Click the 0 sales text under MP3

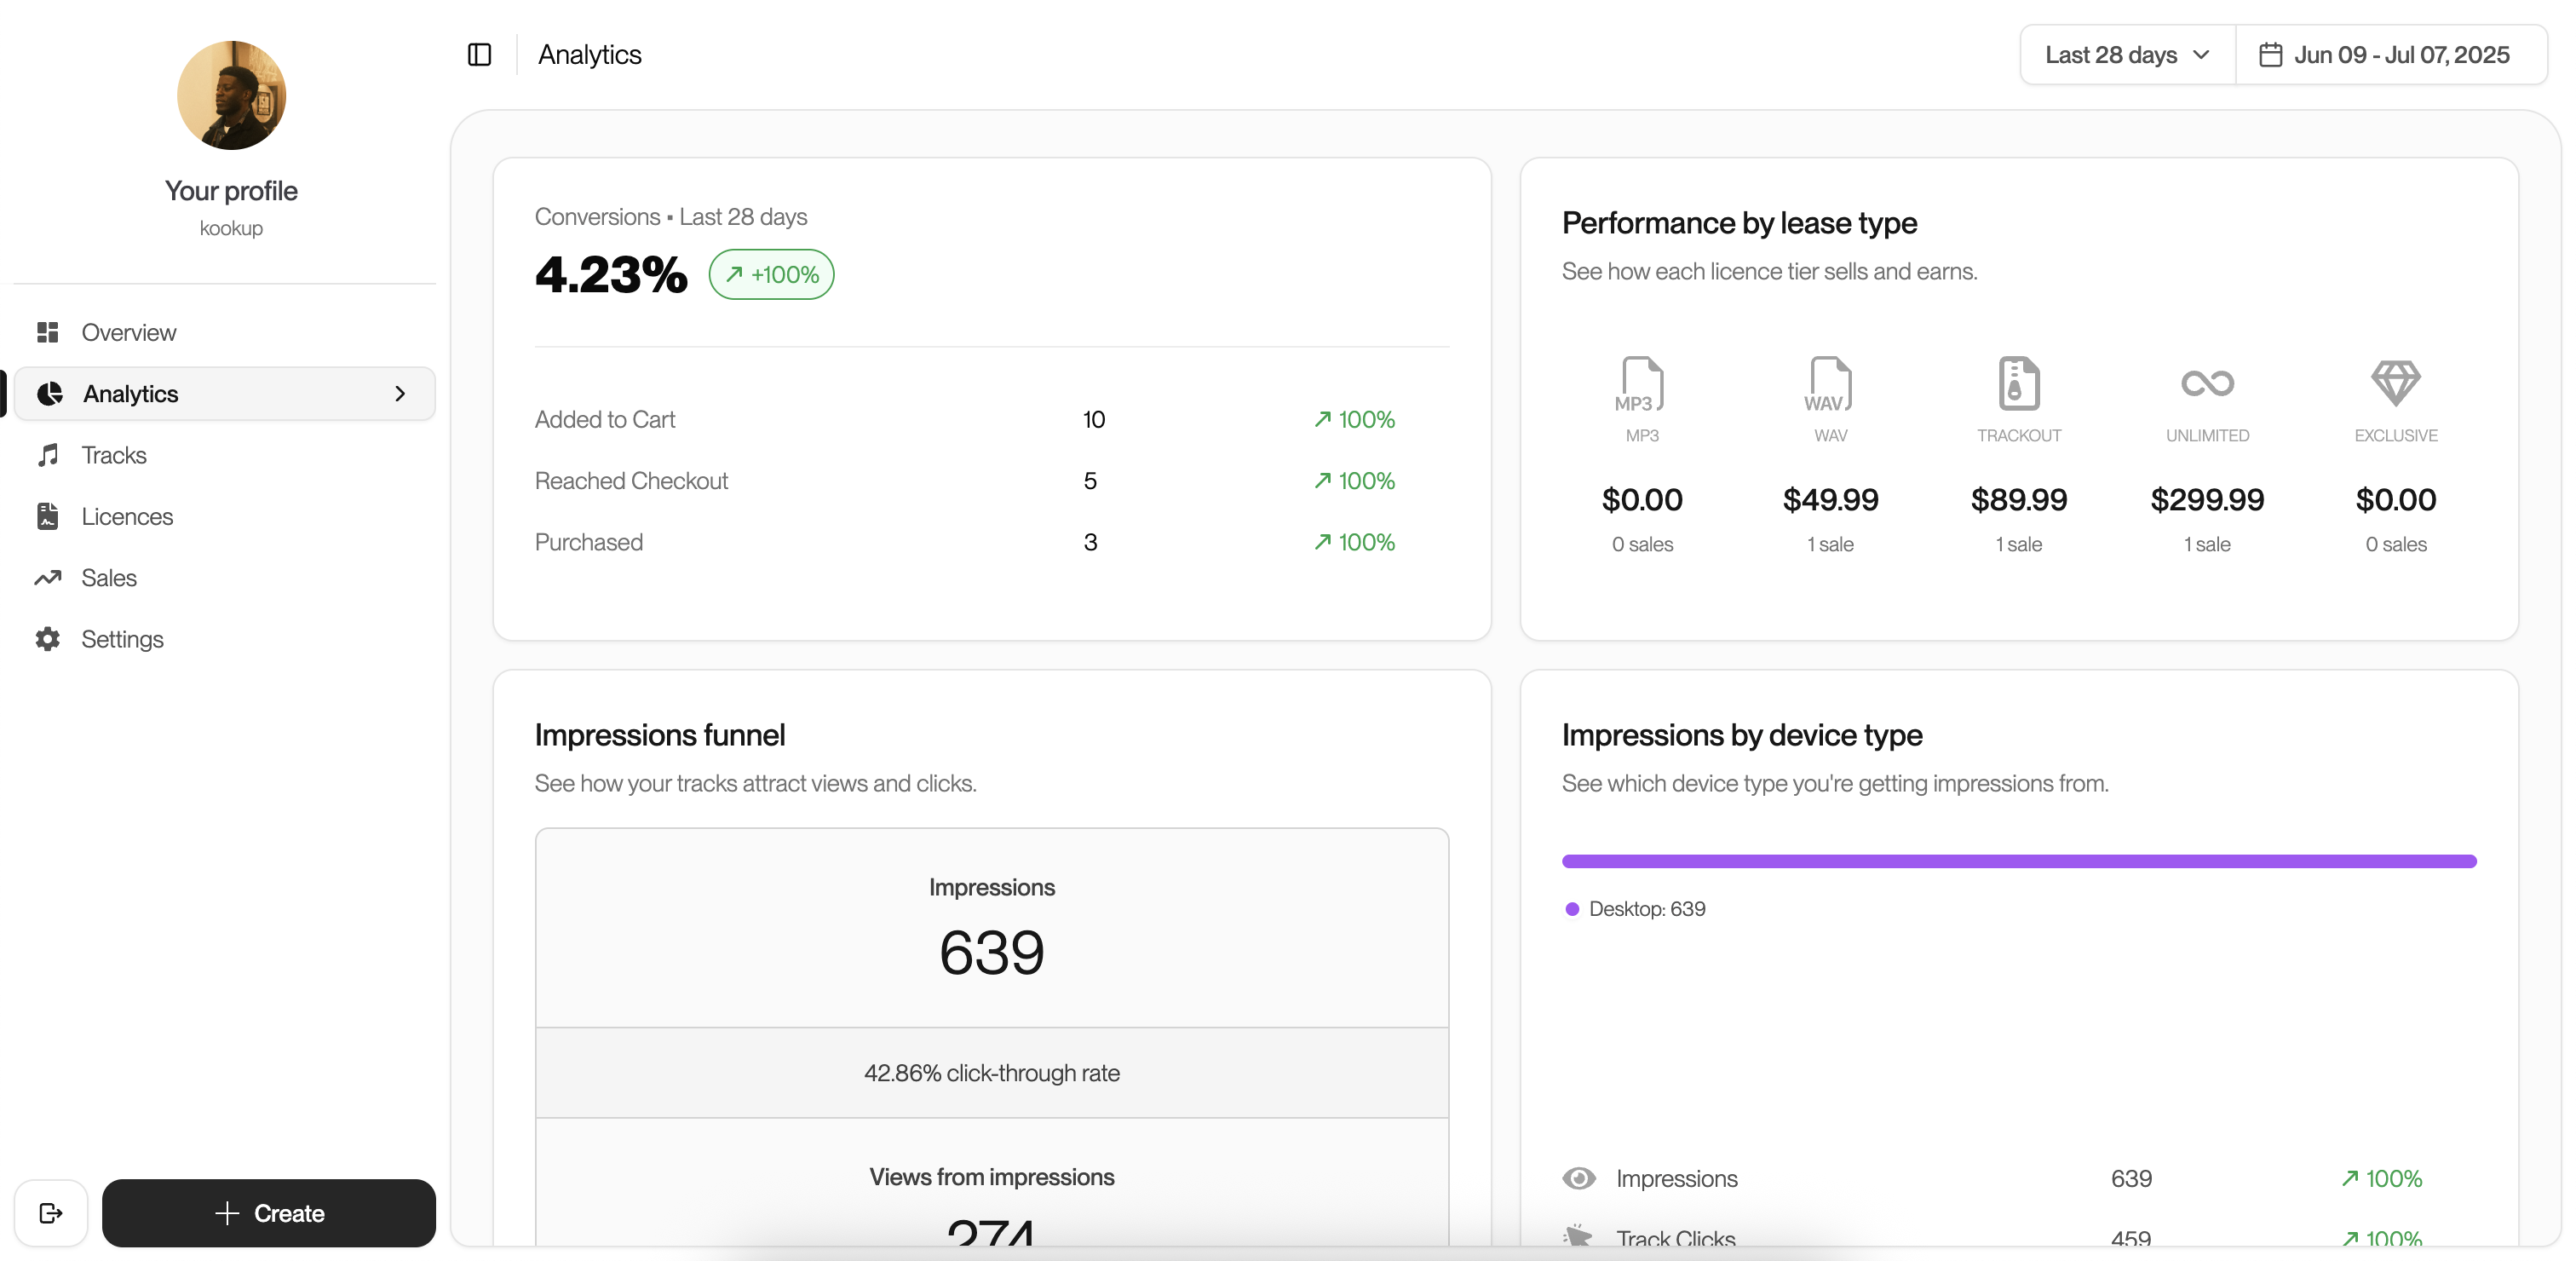coord(1642,544)
